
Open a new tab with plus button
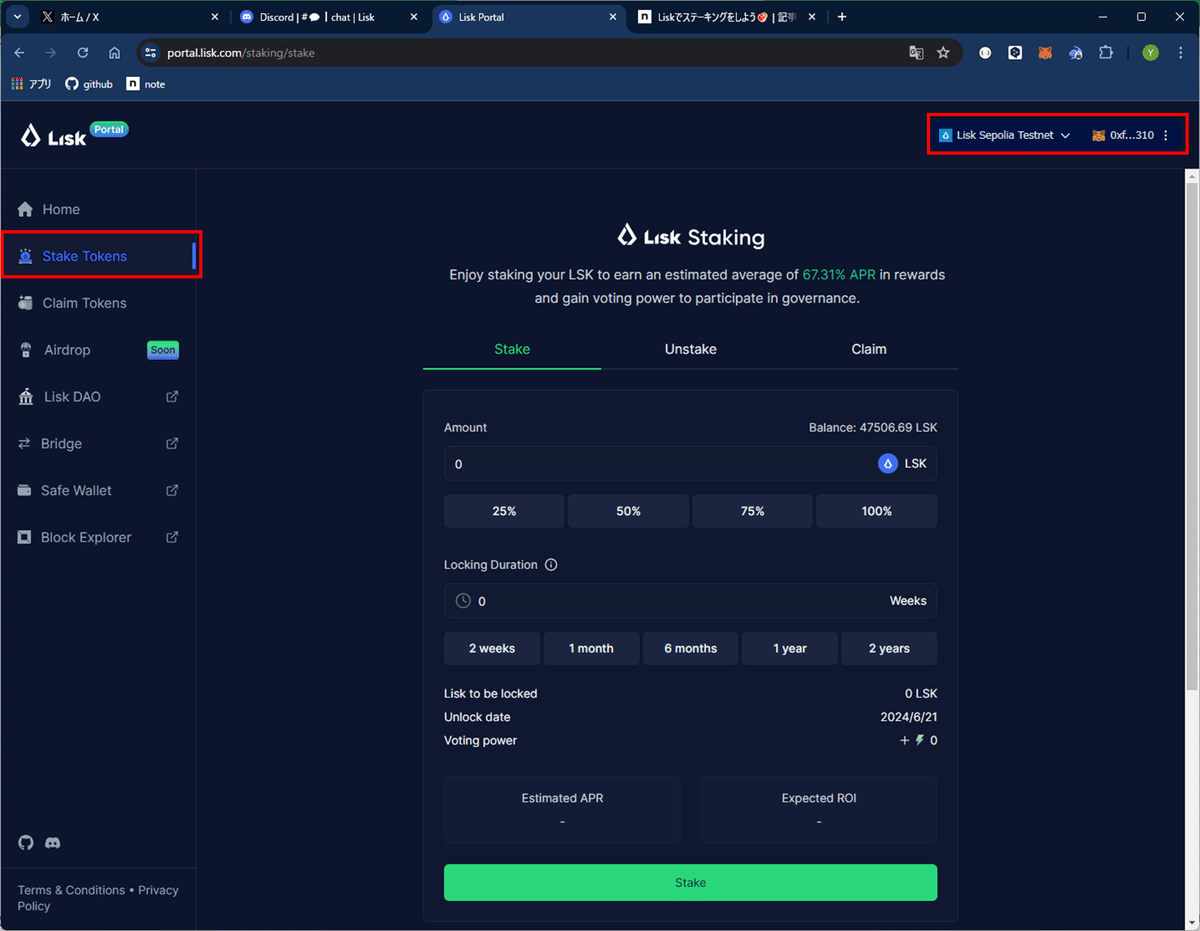tap(842, 17)
